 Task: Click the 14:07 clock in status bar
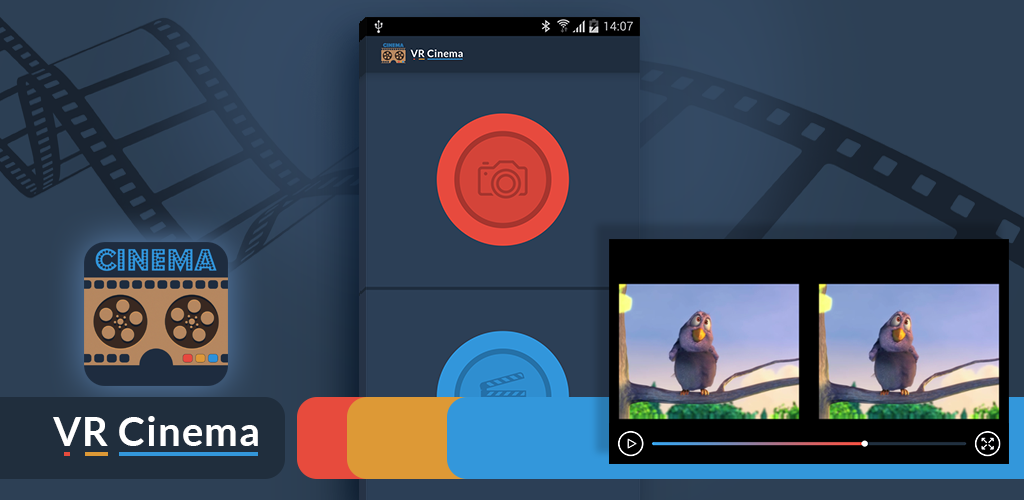tap(618, 27)
